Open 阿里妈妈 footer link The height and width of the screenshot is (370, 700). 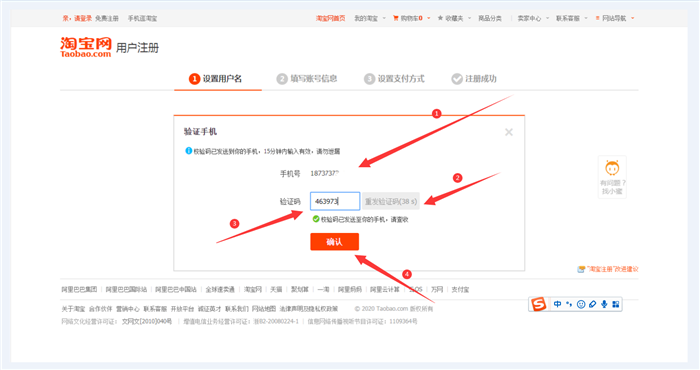pos(350,290)
